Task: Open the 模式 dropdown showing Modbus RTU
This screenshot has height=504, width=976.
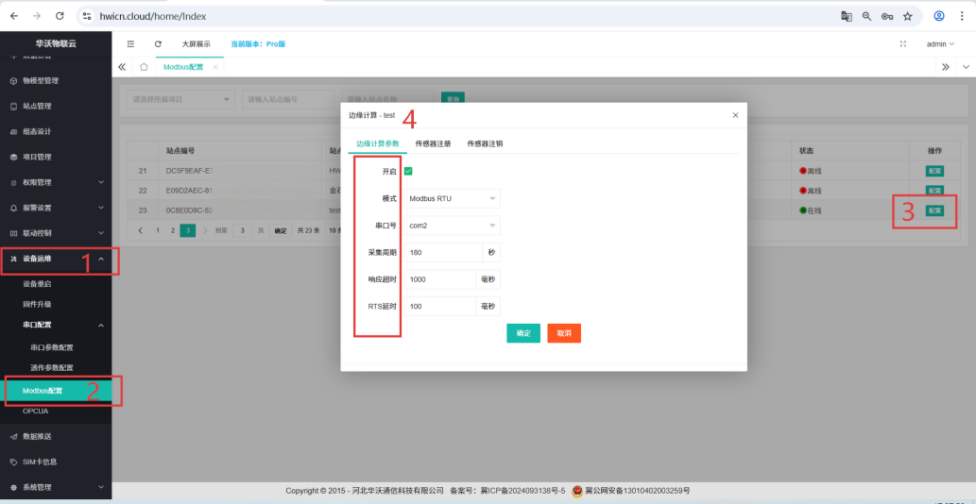Action: pyautogui.click(x=452, y=198)
